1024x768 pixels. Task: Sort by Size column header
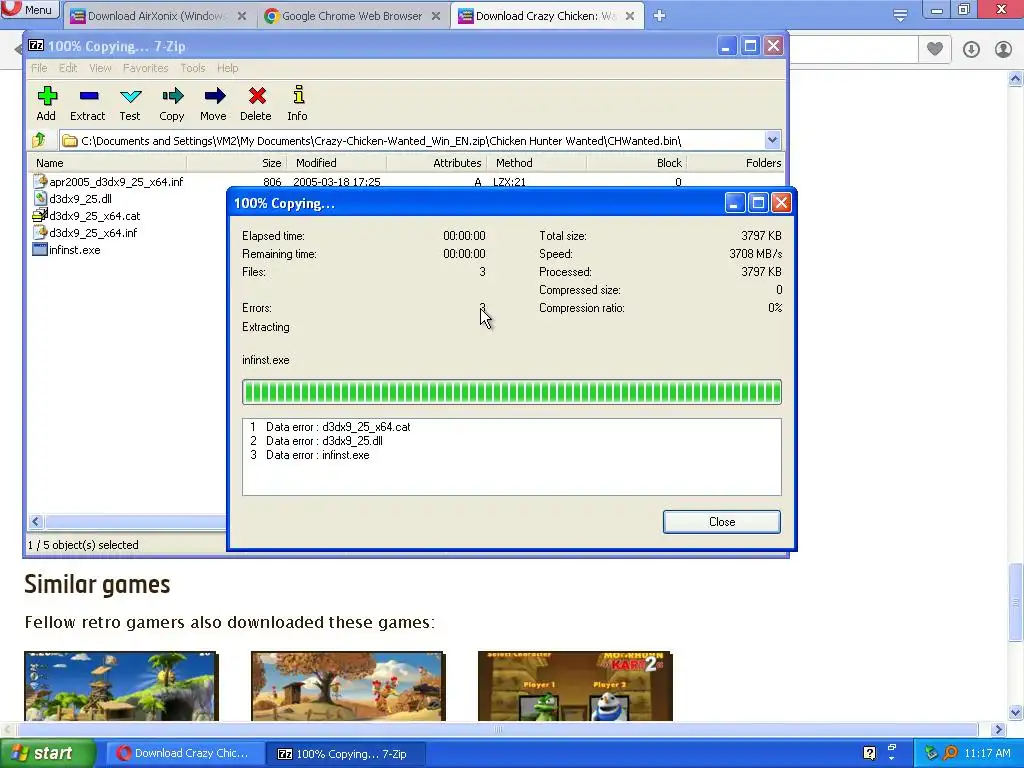[236, 163]
